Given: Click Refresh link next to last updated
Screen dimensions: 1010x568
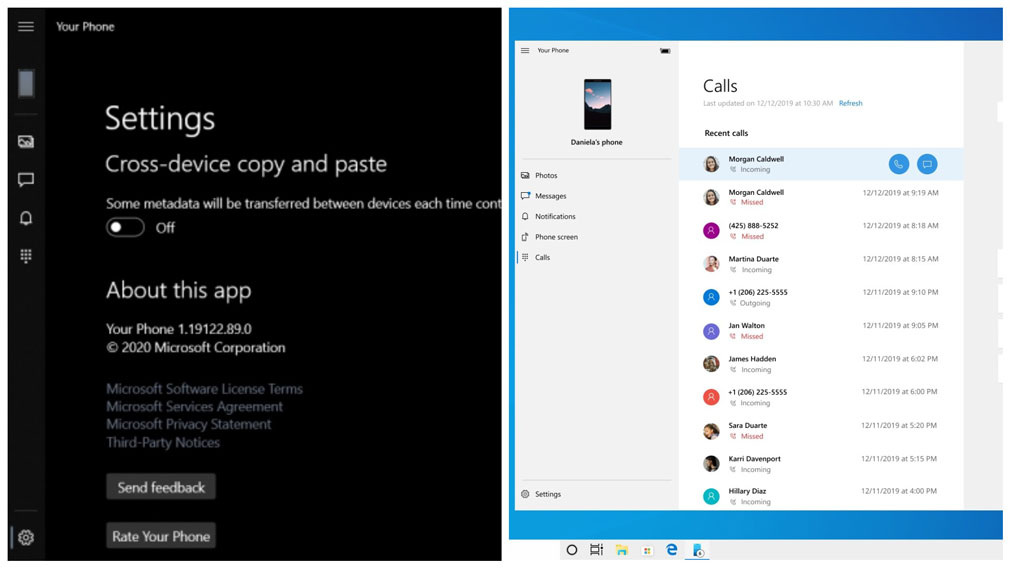Looking at the screenshot, I should 850,103.
